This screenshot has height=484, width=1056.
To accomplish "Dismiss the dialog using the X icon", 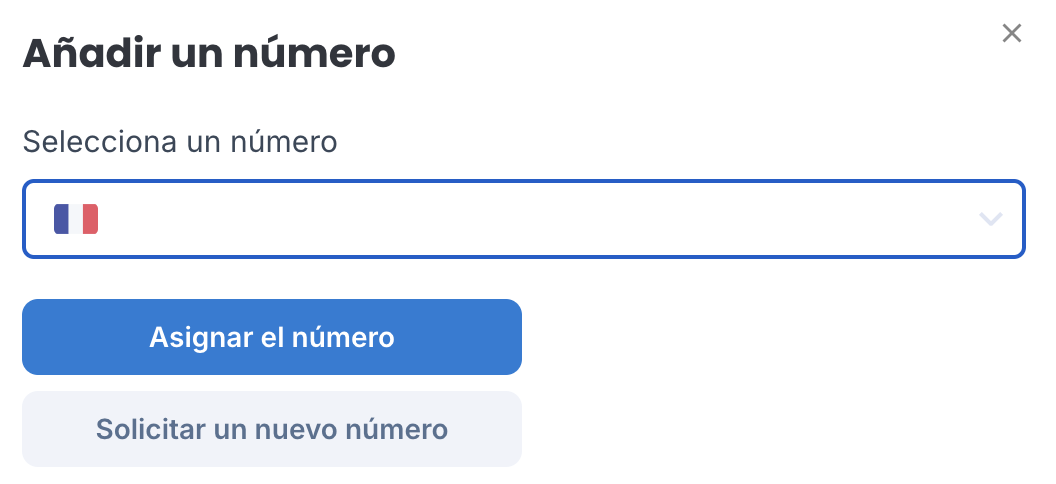I will (1012, 33).
